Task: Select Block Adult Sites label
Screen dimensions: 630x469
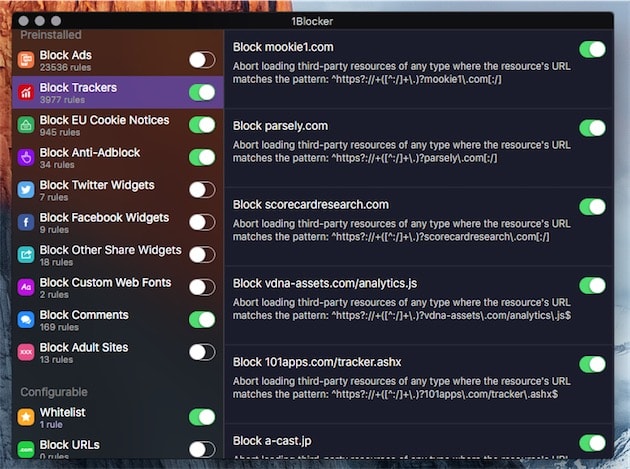Action: (84, 348)
